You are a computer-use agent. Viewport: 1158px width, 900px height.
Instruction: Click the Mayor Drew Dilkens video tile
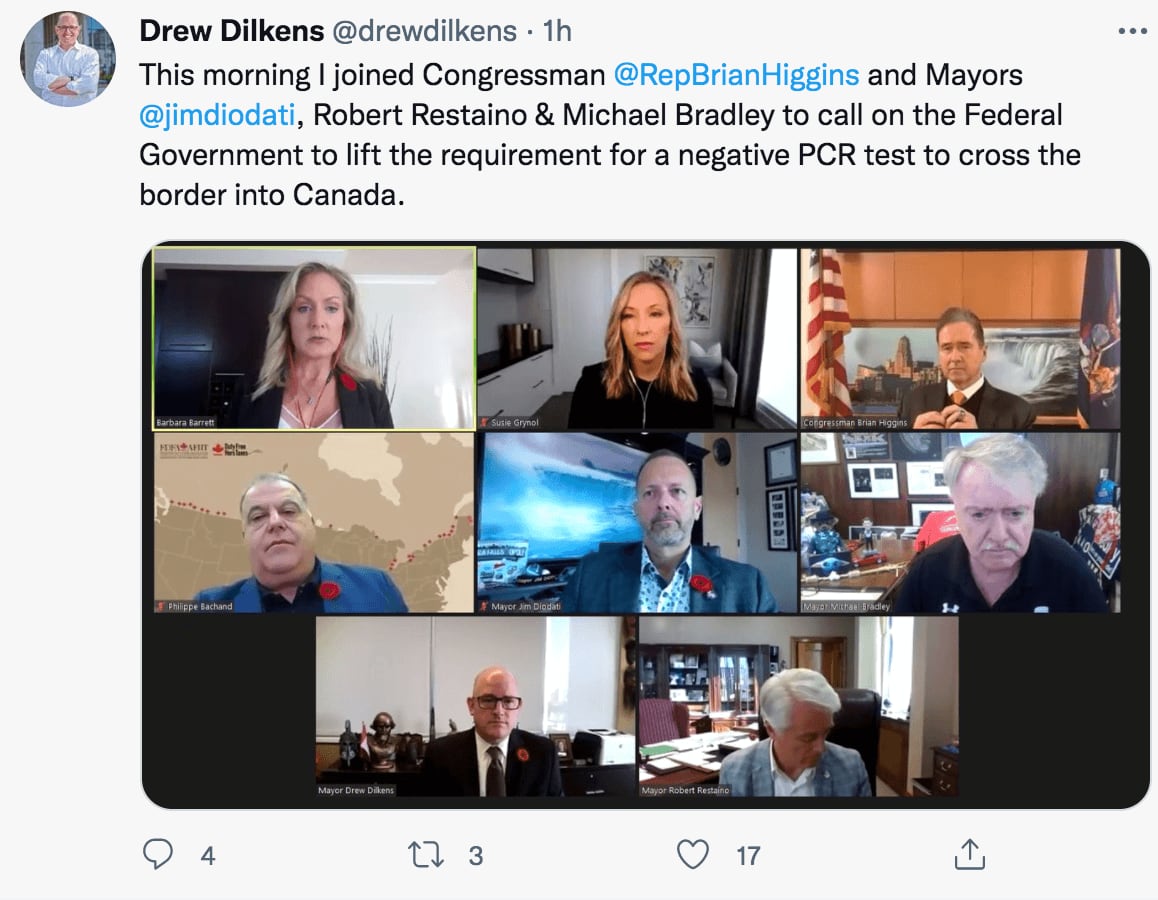coord(476,707)
